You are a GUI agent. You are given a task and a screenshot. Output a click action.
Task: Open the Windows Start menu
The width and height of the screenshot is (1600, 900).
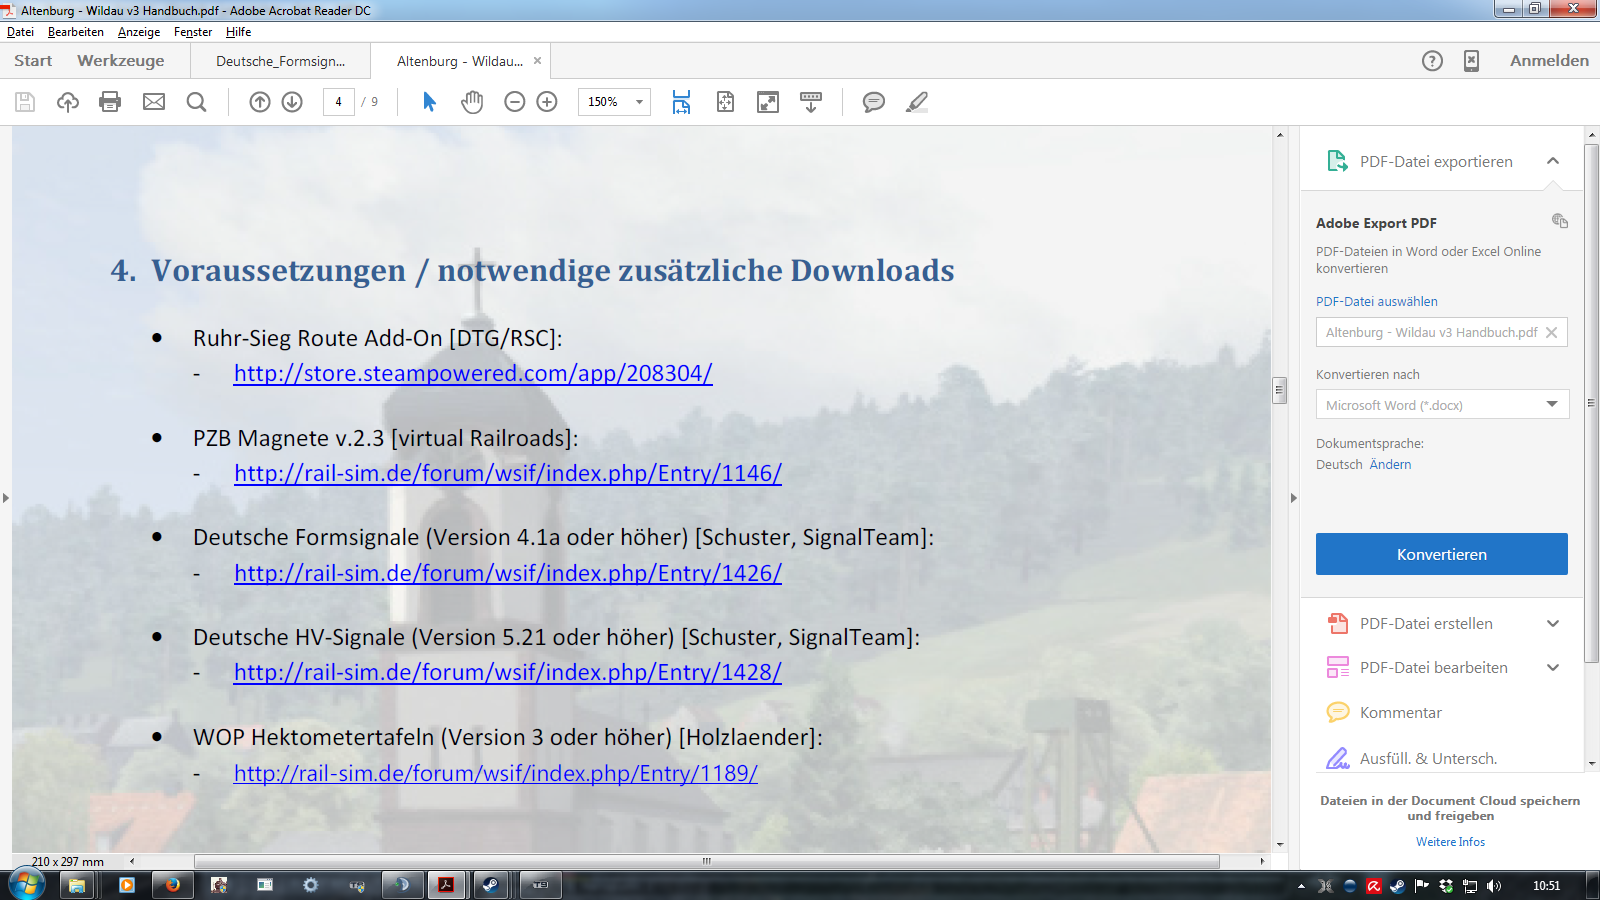pyautogui.click(x=27, y=885)
